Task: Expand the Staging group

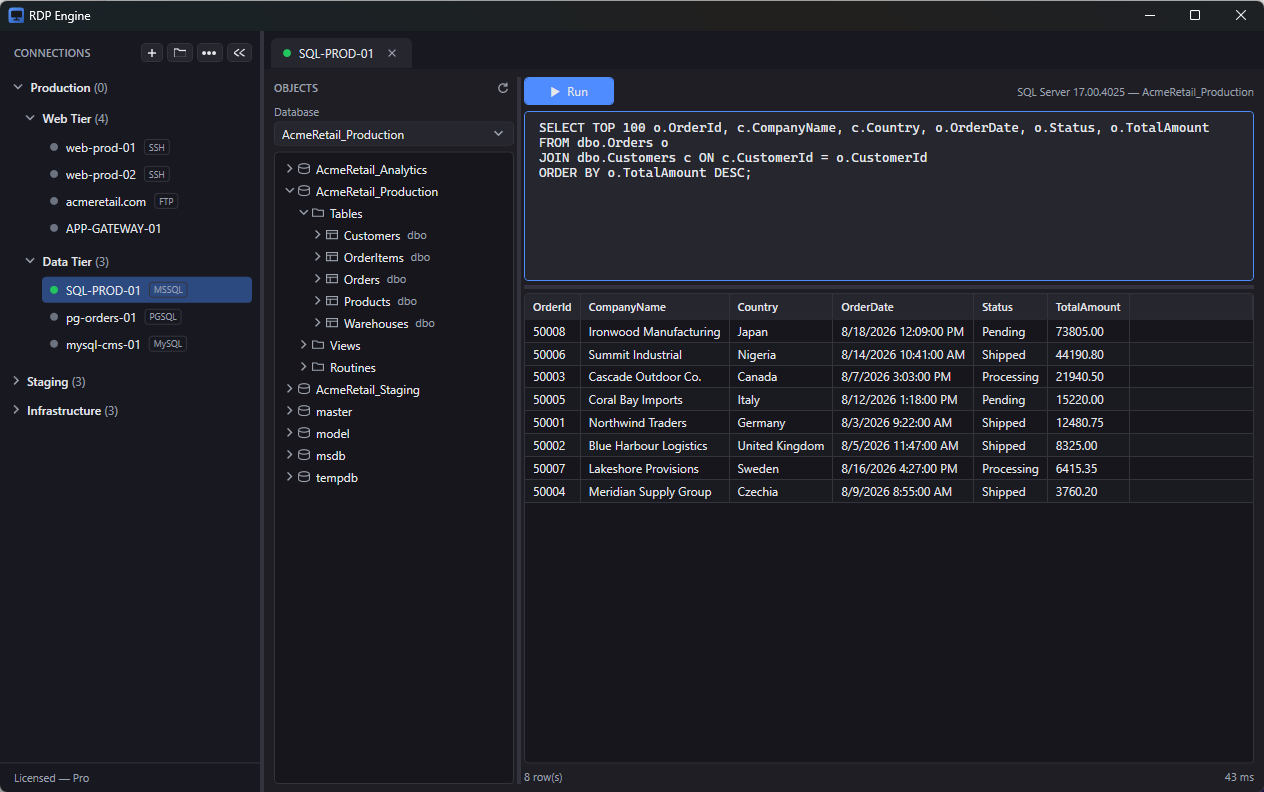Action: coord(17,381)
